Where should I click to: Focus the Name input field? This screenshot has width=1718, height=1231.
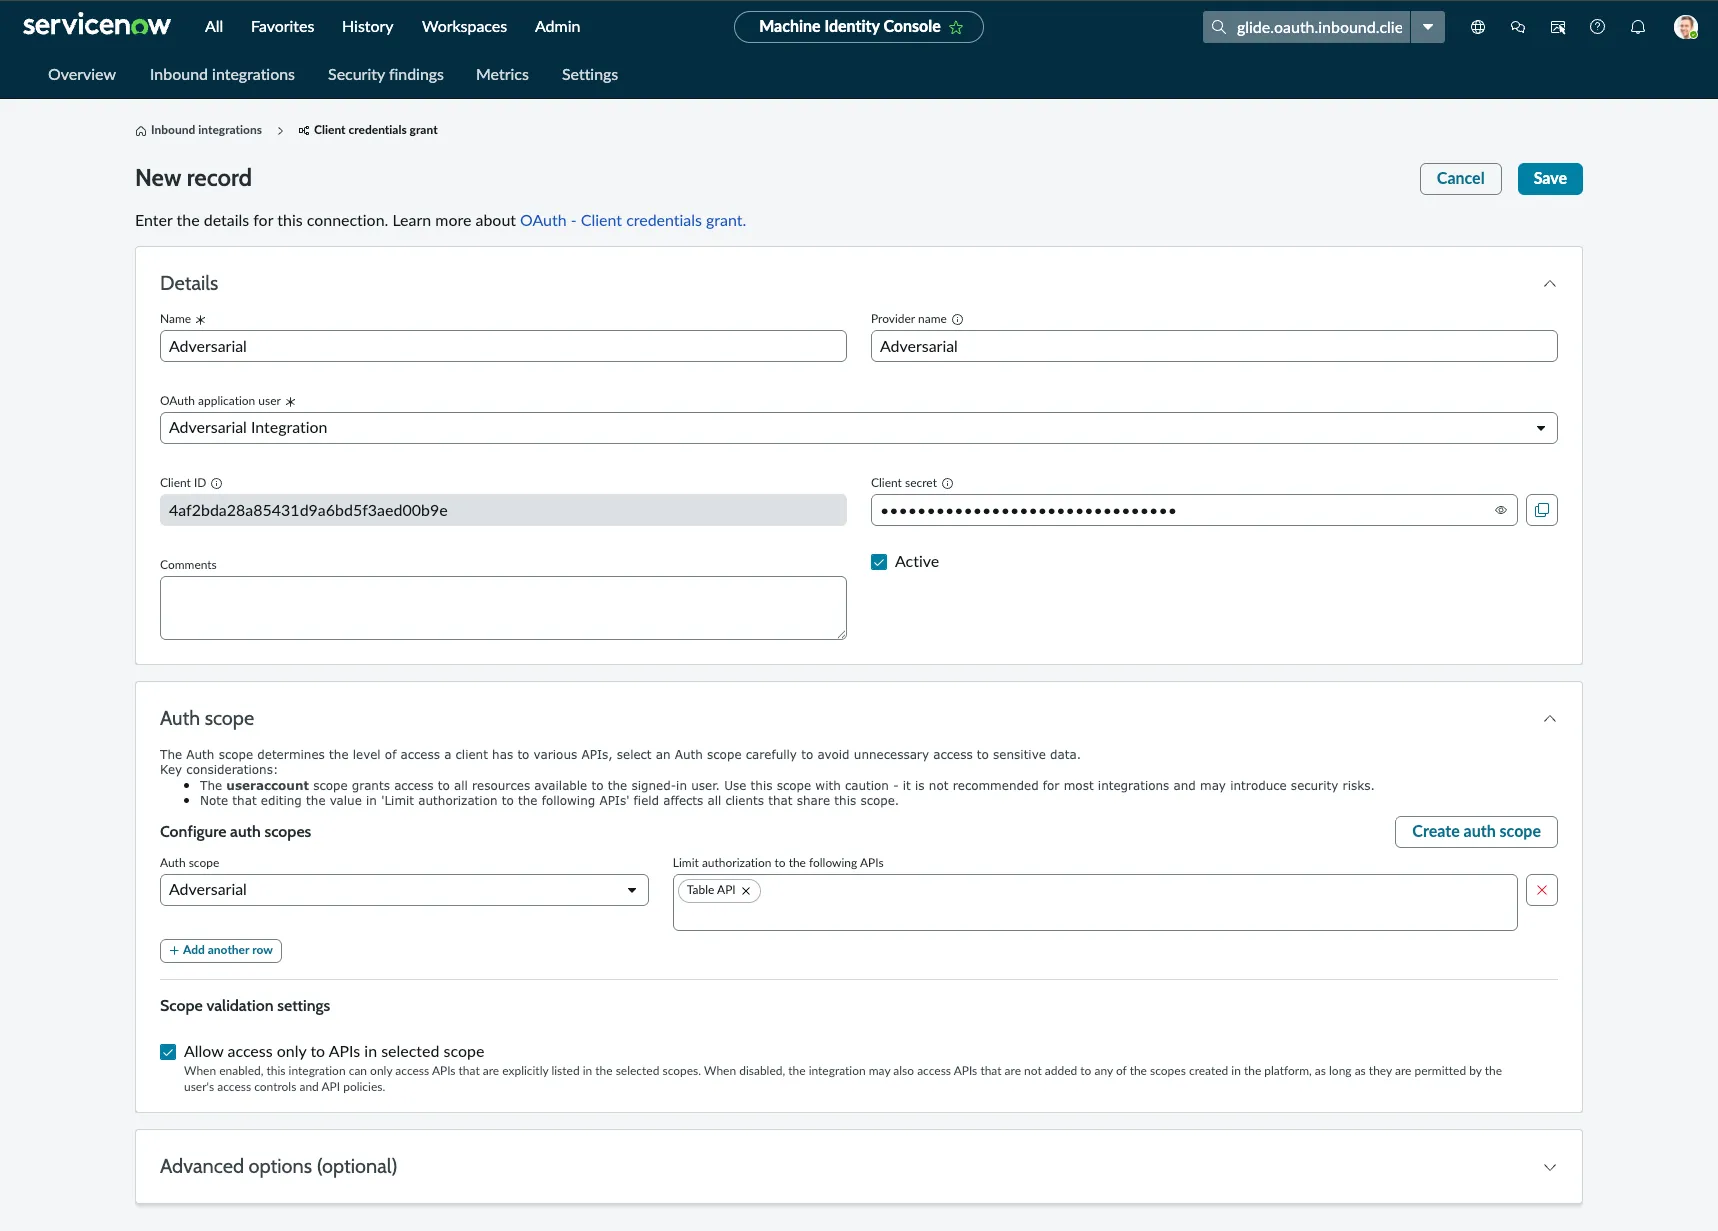click(503, 346)
